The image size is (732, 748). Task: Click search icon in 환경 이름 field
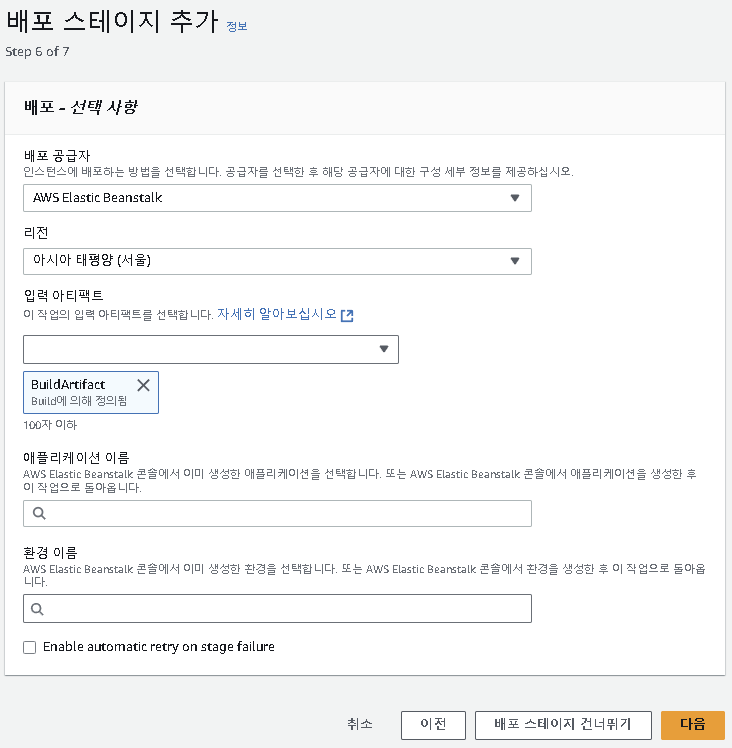tap(37, 609)
